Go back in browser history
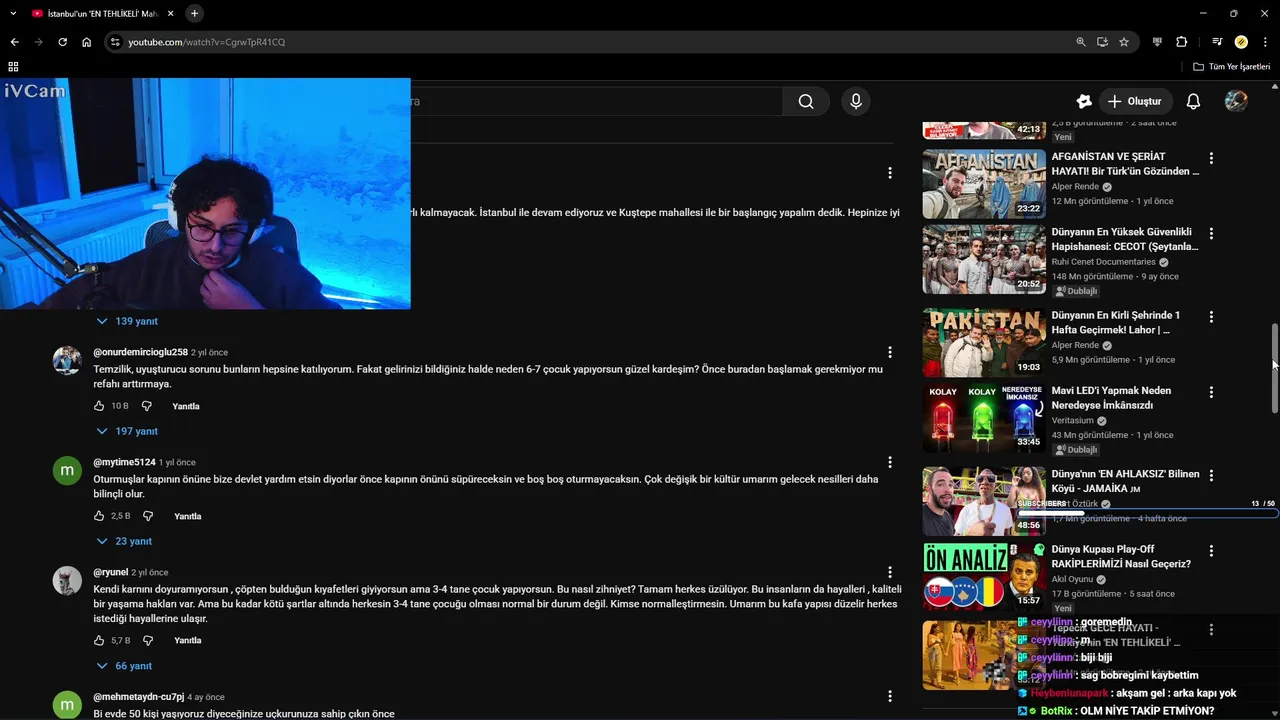 click(14, 42)
